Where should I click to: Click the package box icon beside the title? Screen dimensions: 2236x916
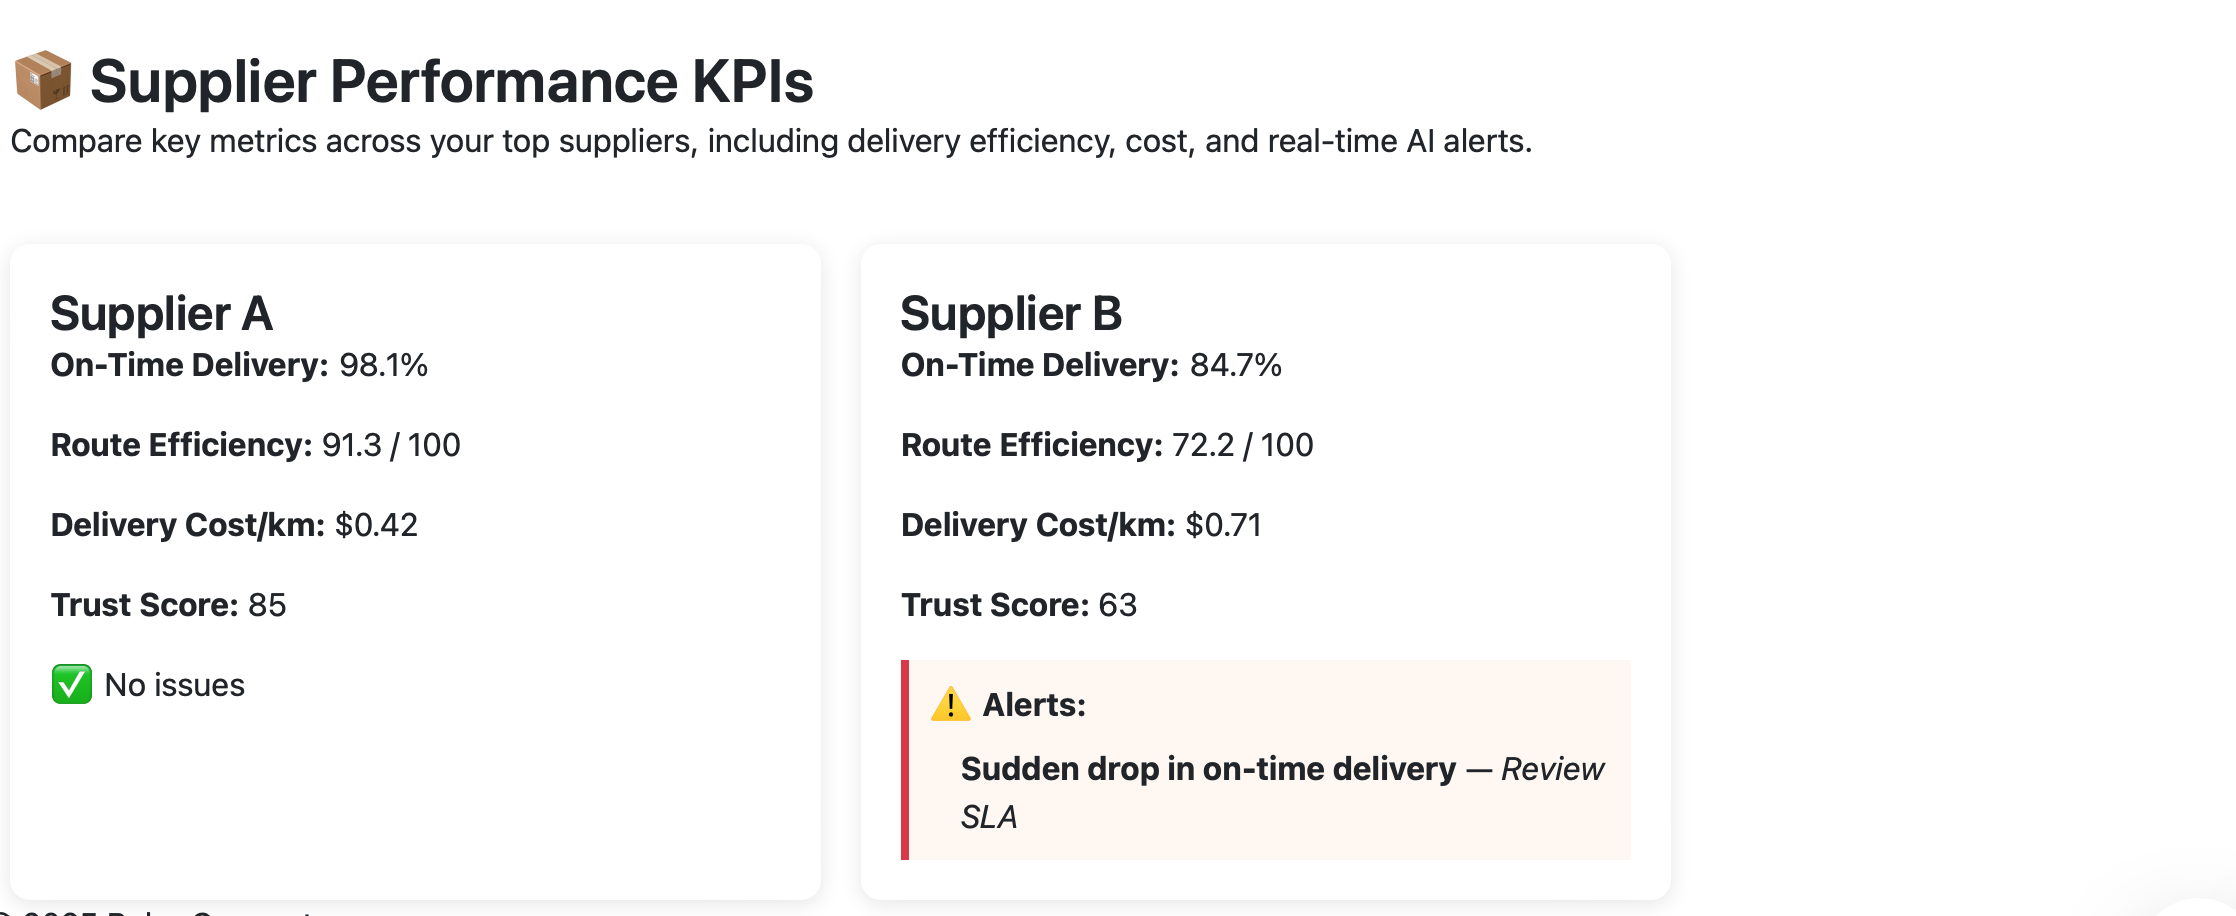[x=43, y=80]
